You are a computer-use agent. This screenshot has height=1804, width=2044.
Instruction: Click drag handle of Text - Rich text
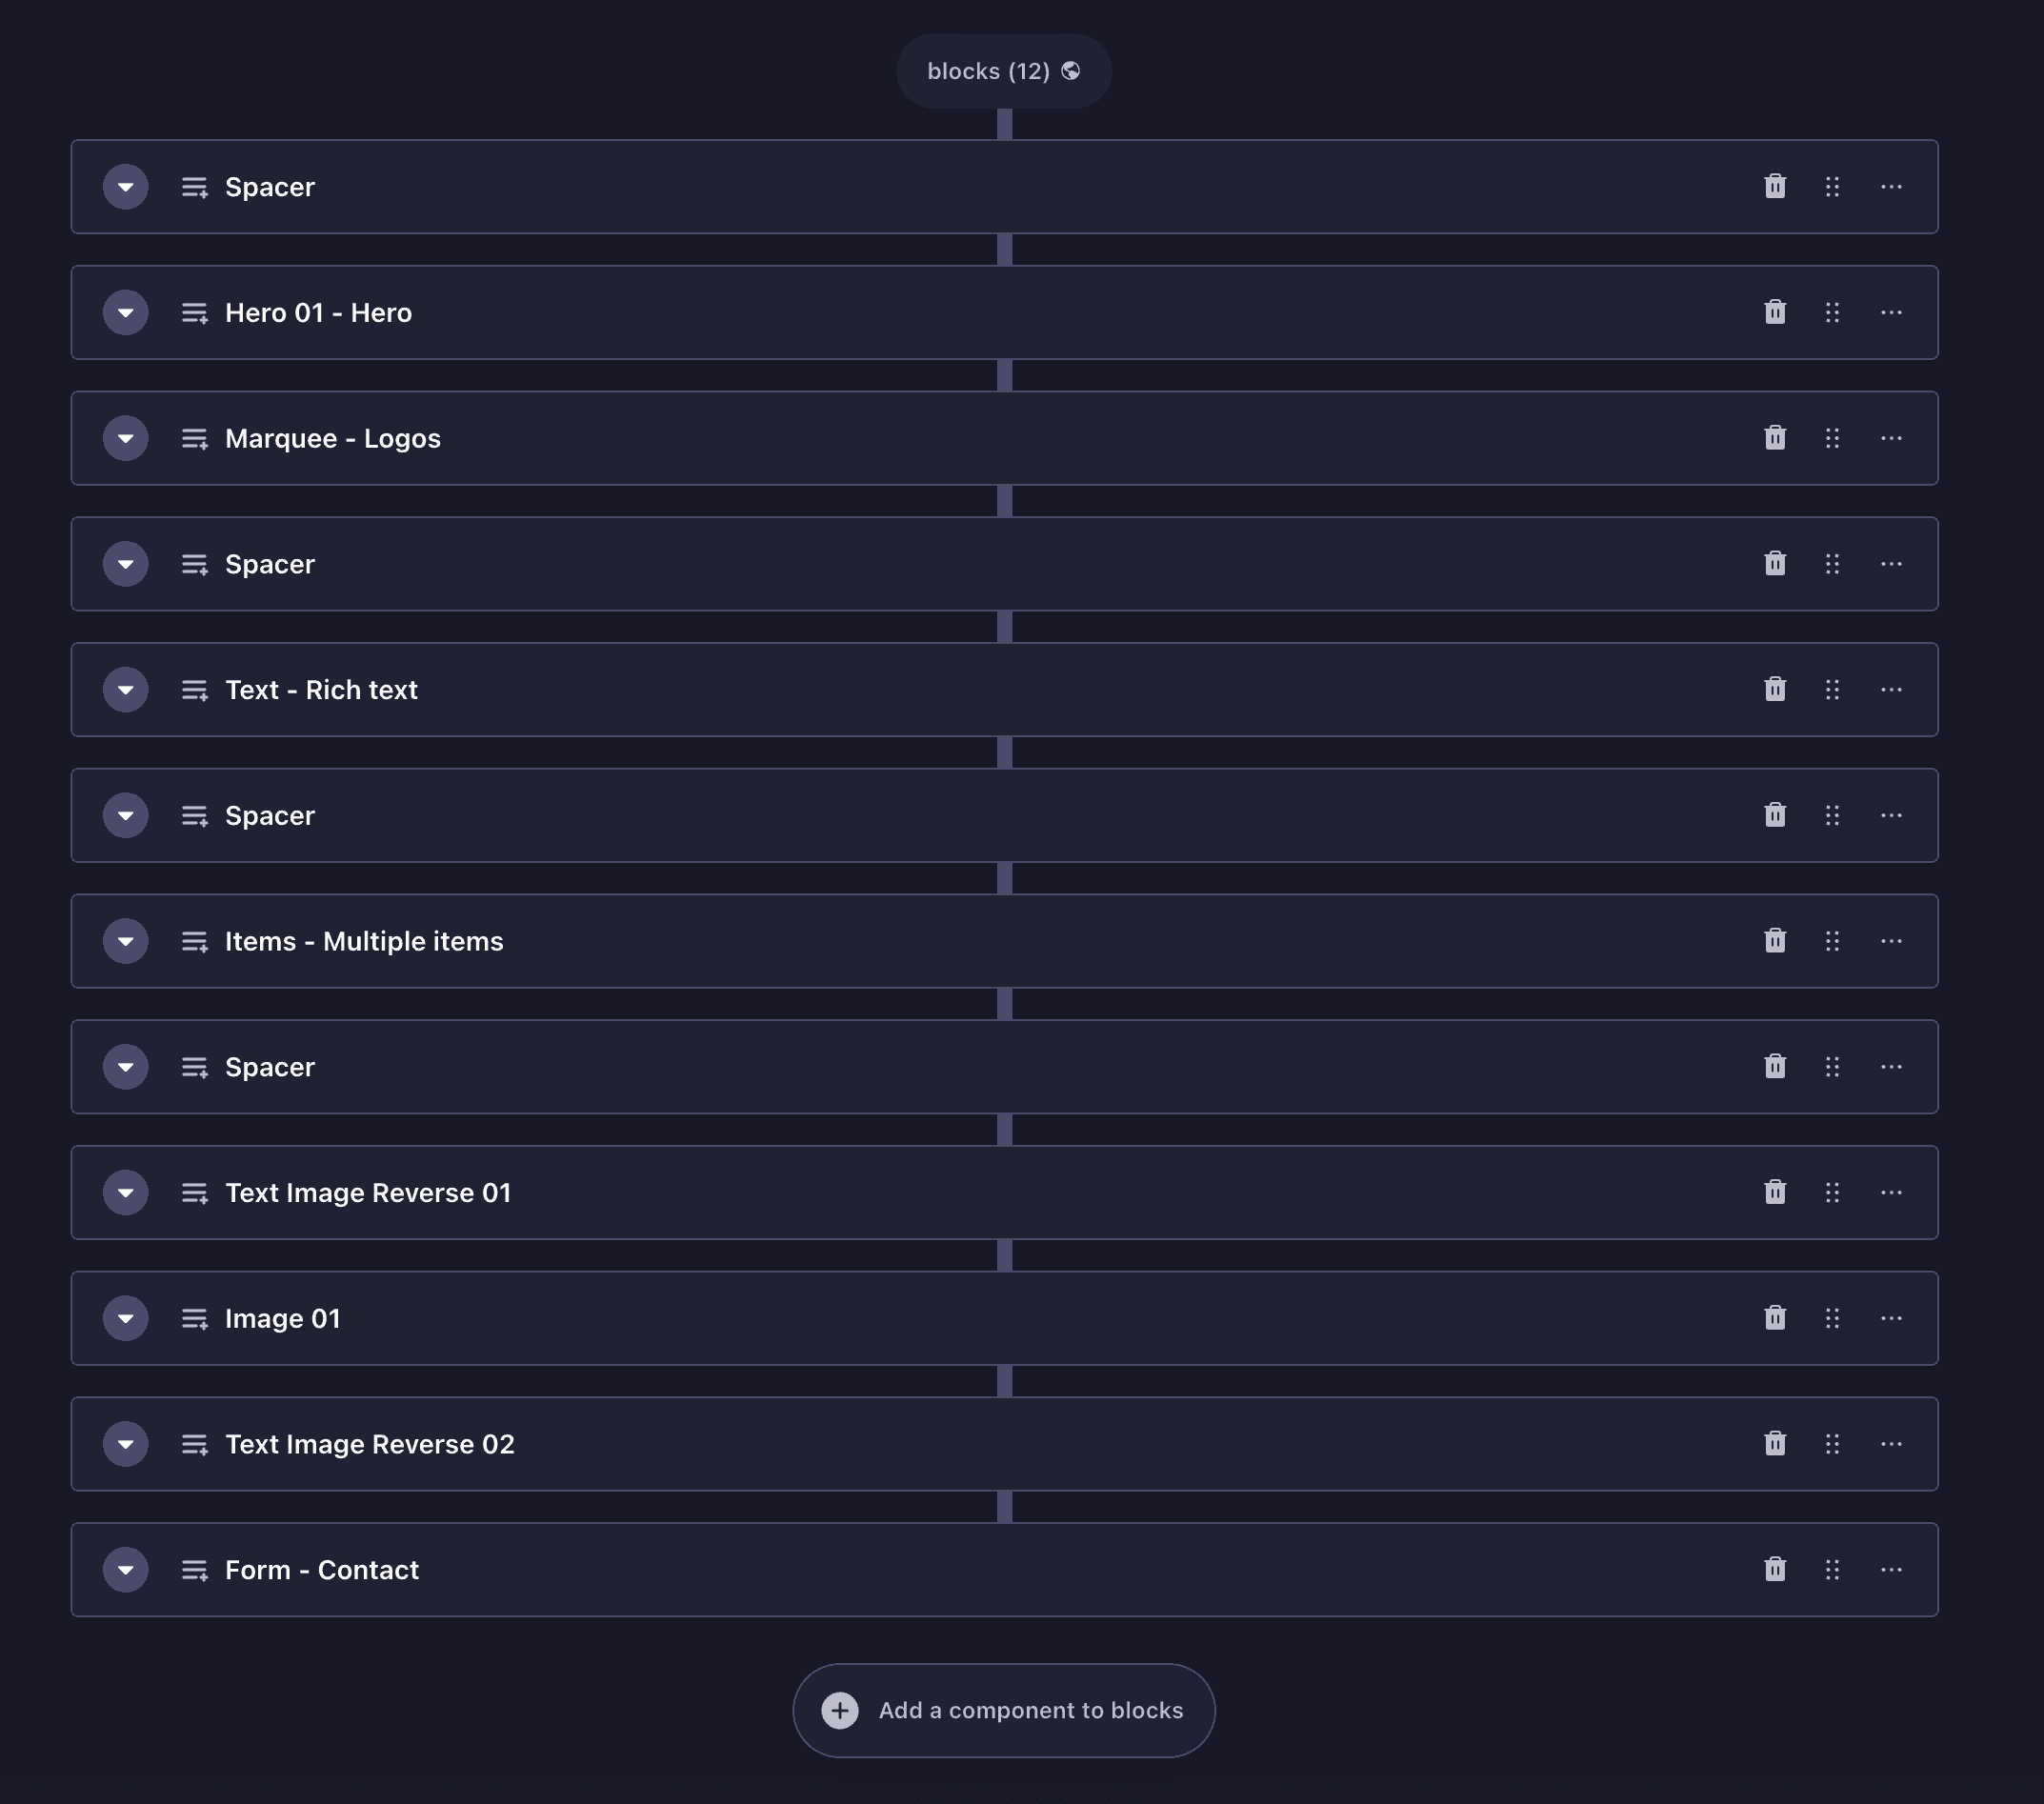[1832, 689]
